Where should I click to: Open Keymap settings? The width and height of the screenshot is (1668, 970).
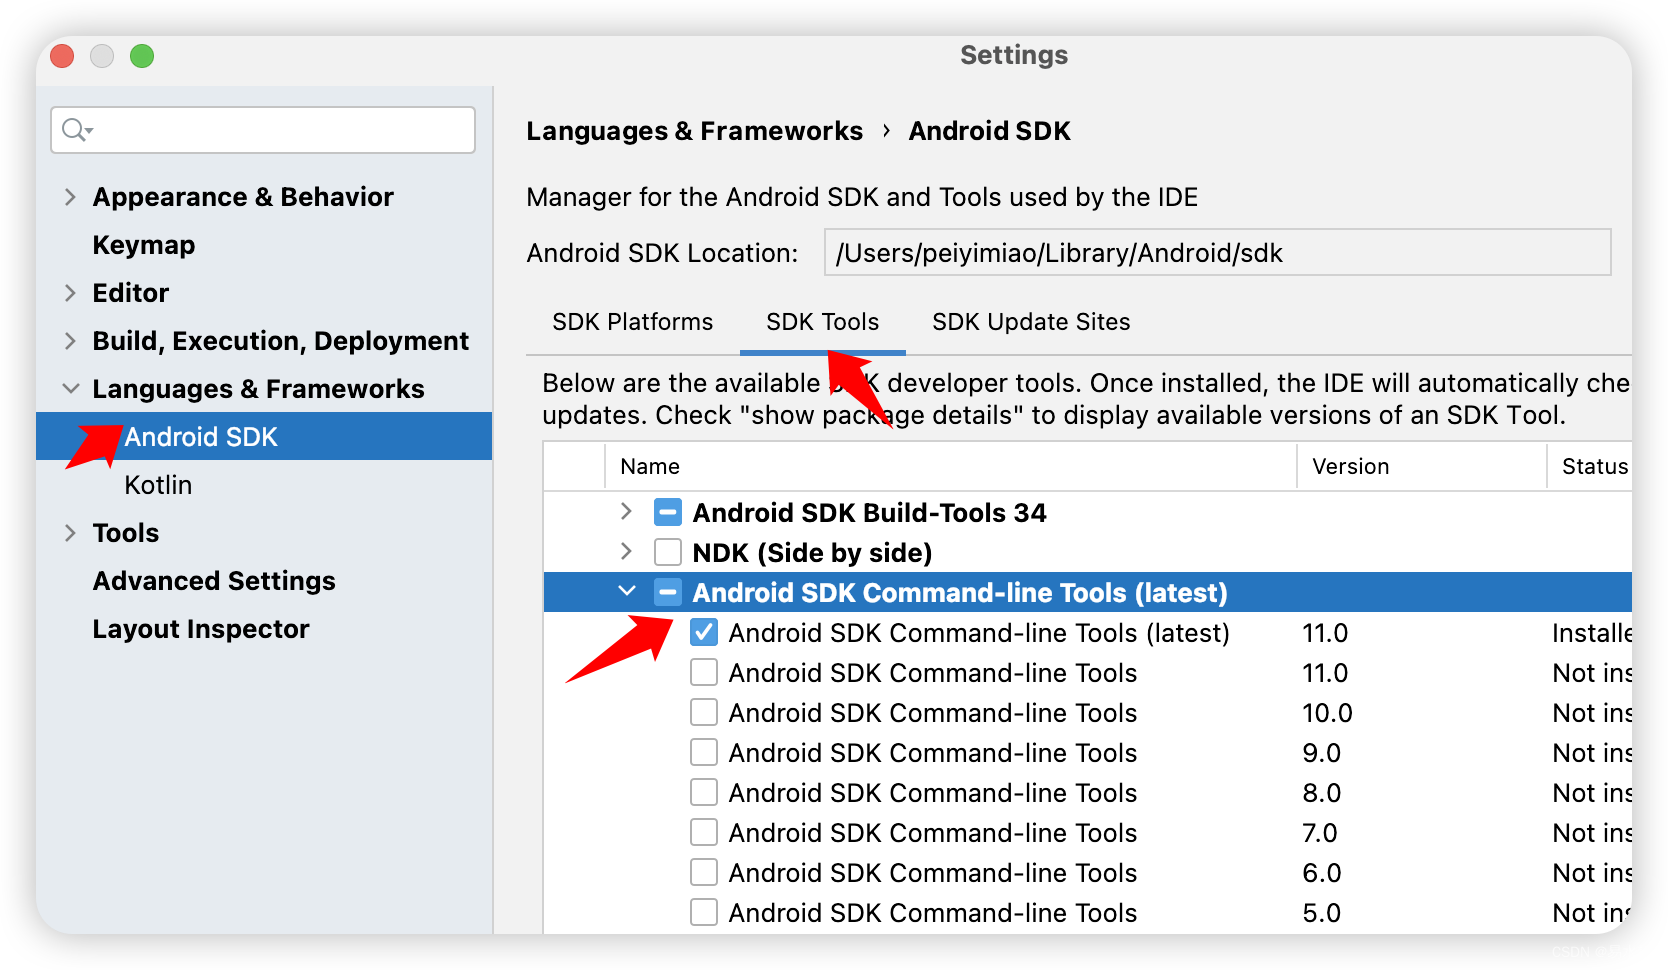144,245
